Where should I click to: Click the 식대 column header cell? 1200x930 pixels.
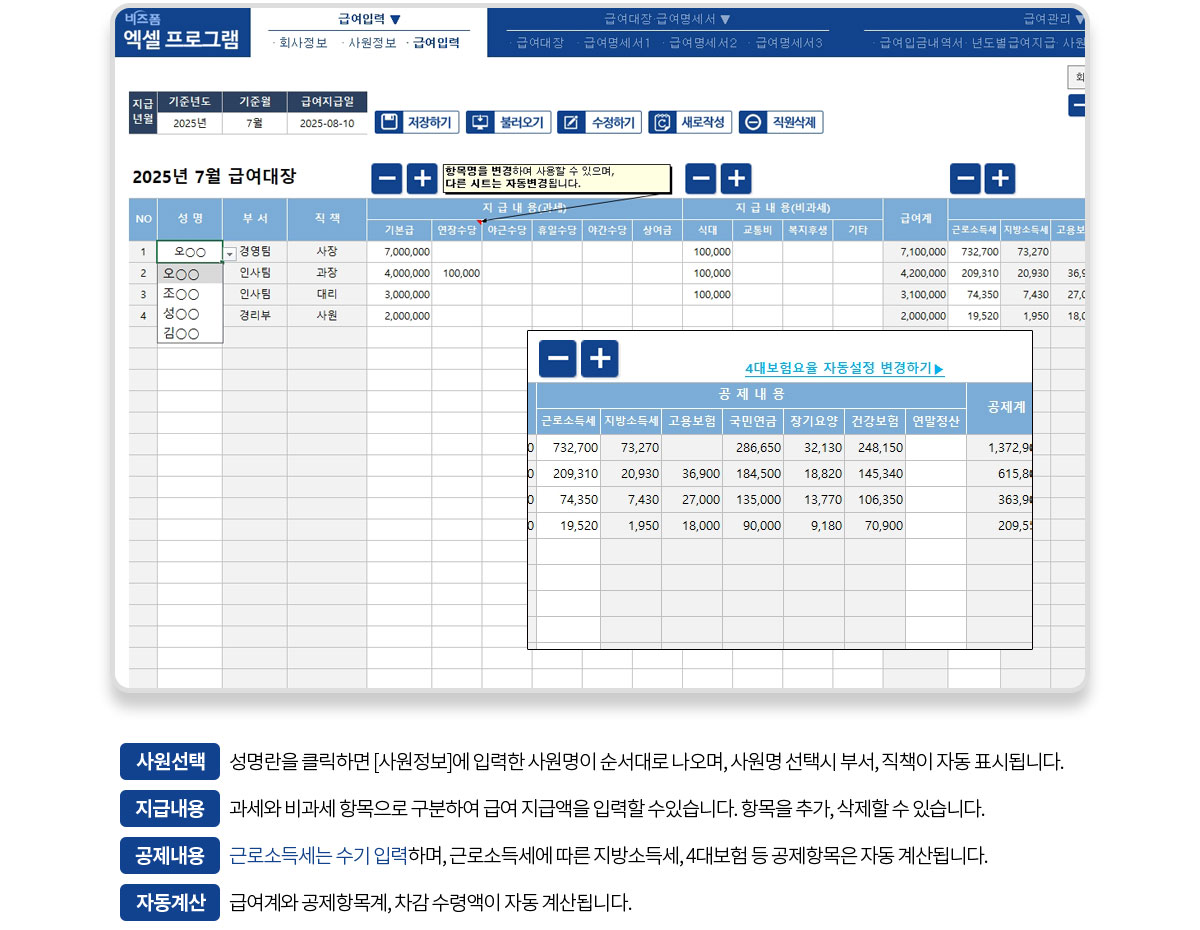pyautogui.click(x=707, y=230)
